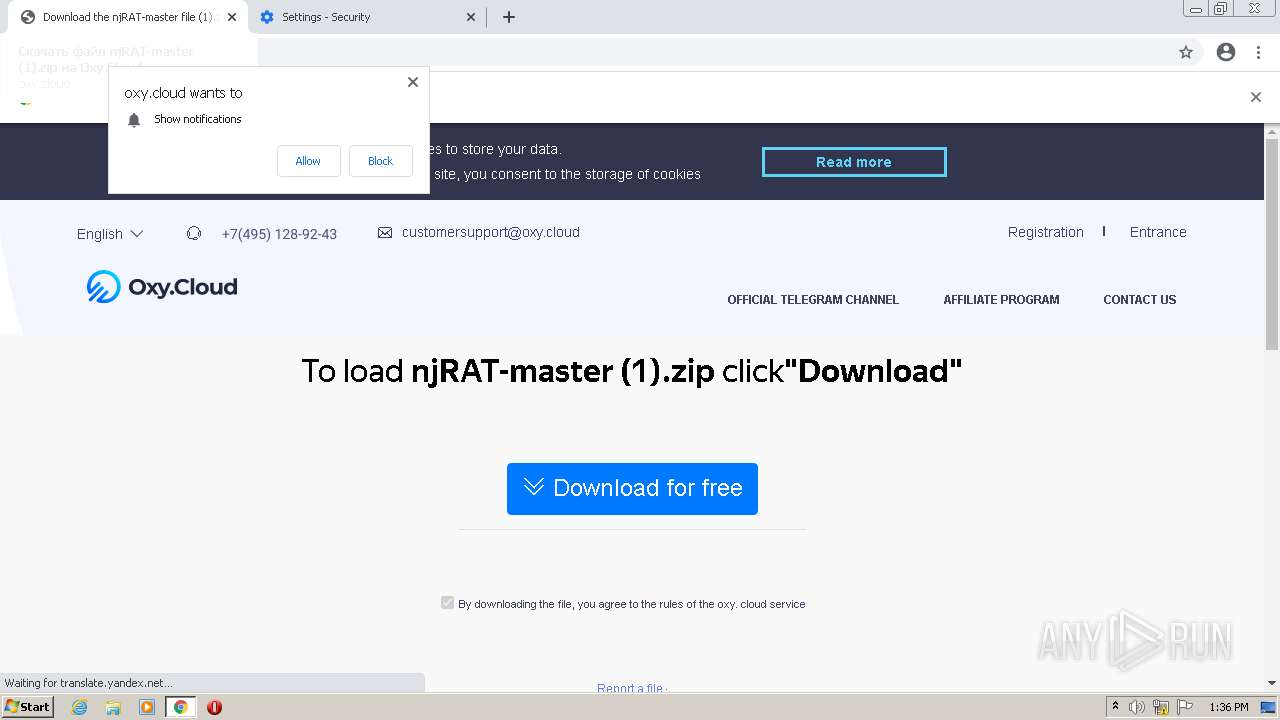Close the notification permission popup

click(412, 82)
